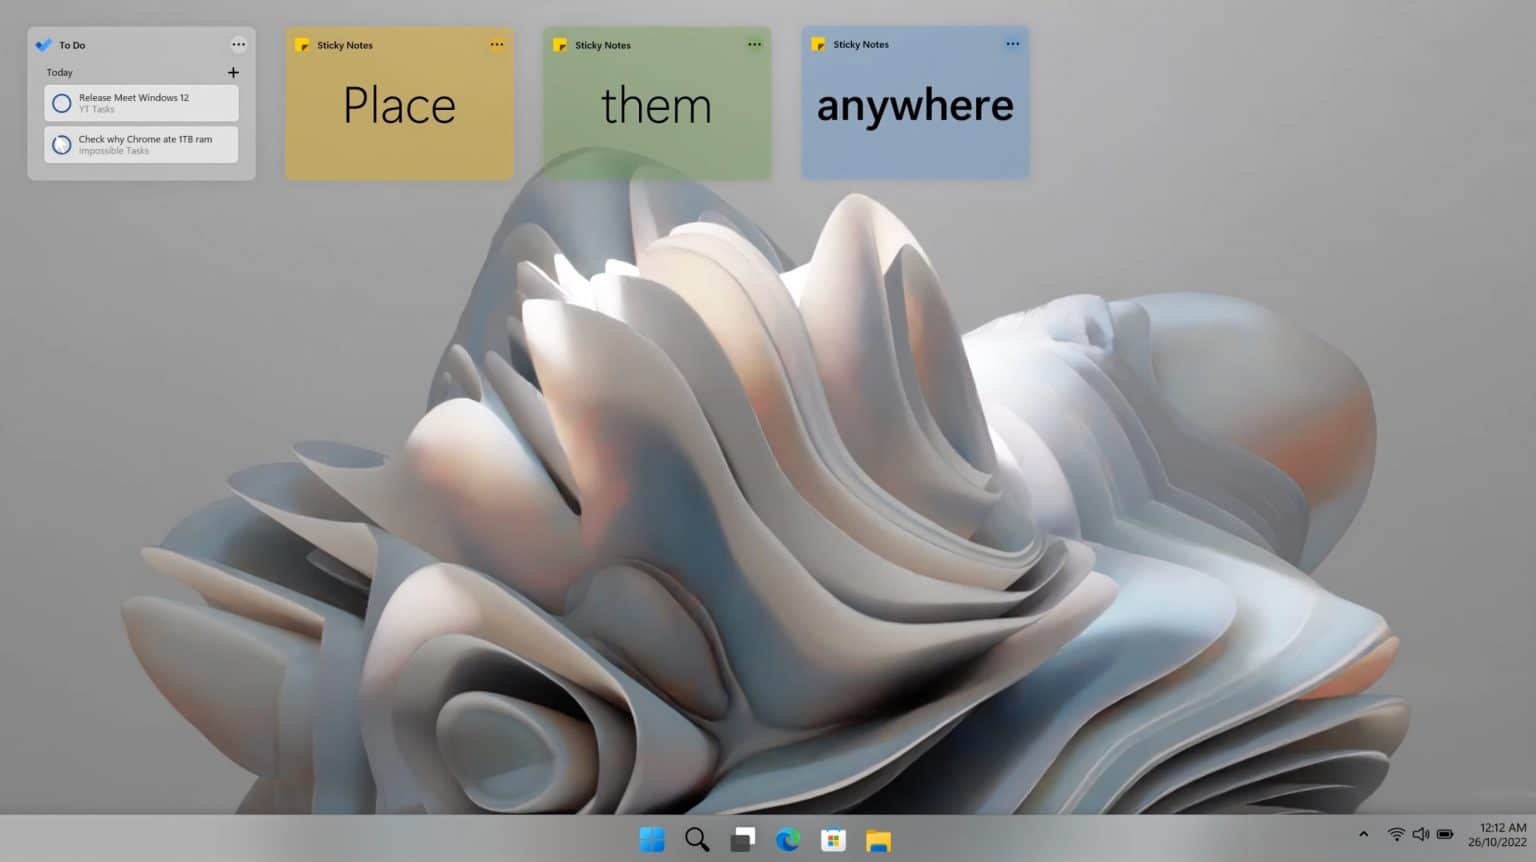Launch the Microsoft Store

[833, 840]
